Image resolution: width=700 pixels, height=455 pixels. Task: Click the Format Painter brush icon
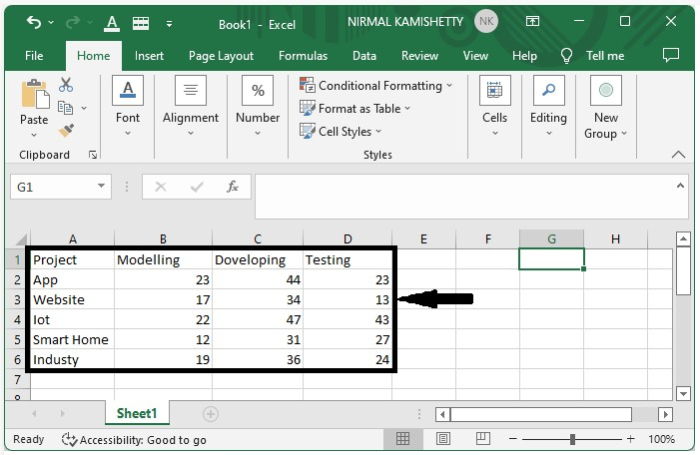tap(66, 130)
